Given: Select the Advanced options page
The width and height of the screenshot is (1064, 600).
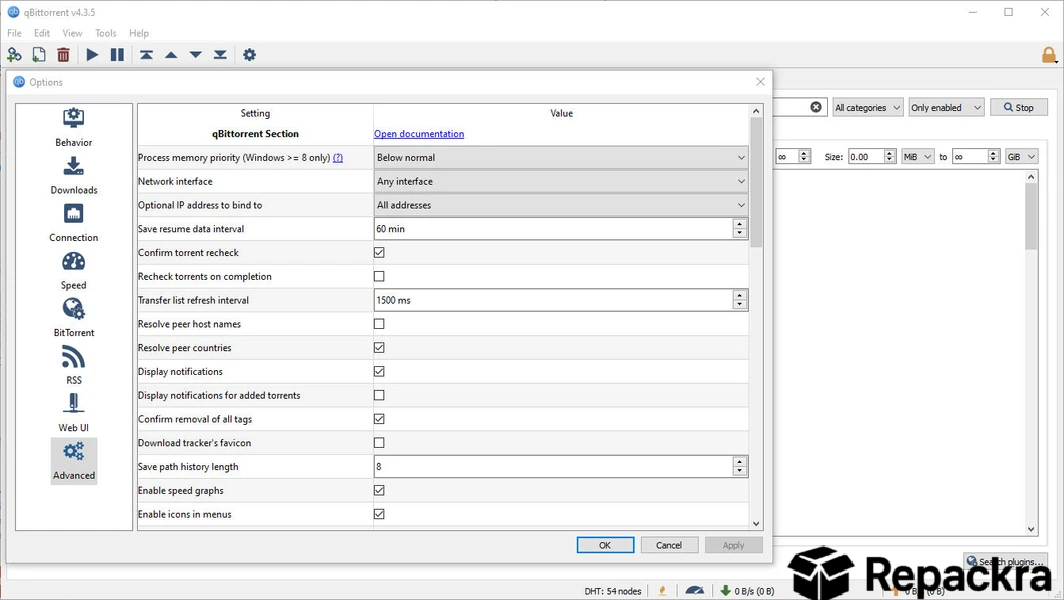Looking at the screenshot, I should pos(74,461).
